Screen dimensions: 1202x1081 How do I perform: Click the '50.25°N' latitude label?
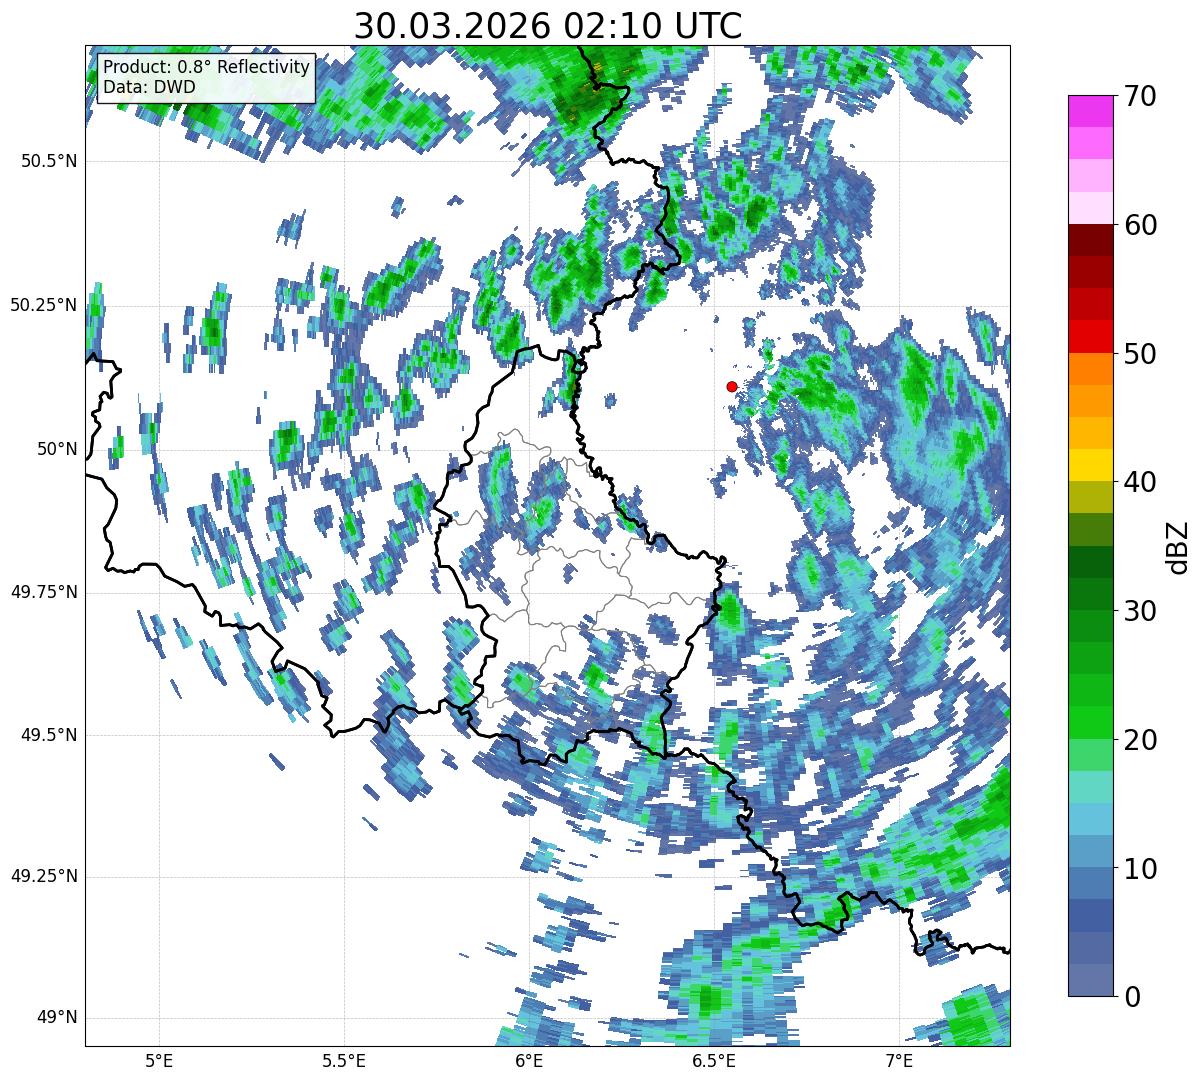pyautogui.click(x=44, y=305)
